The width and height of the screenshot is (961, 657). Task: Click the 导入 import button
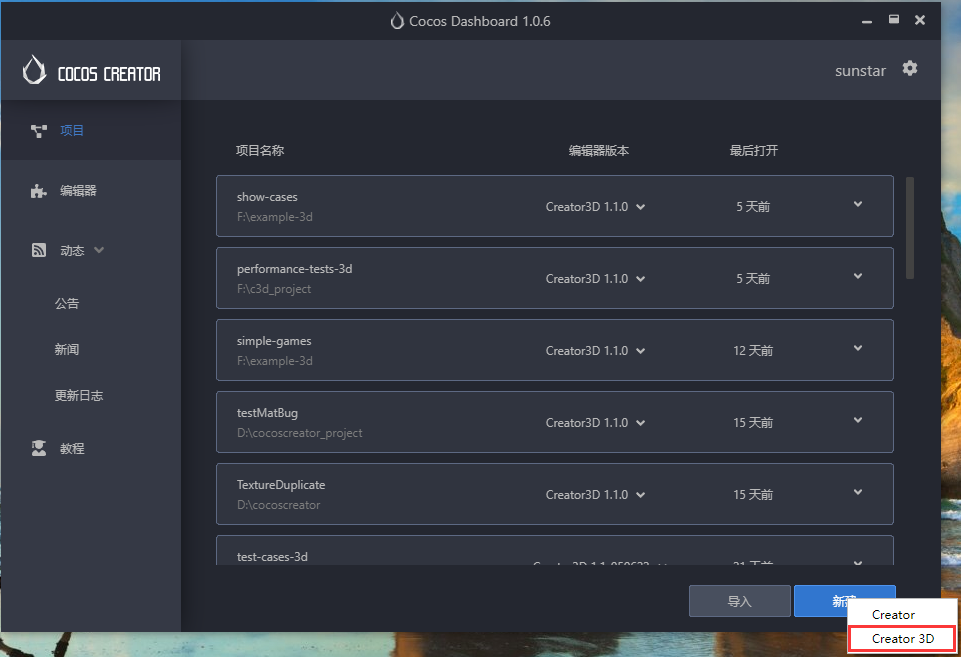pyautogui.click(x=740, y=601)
